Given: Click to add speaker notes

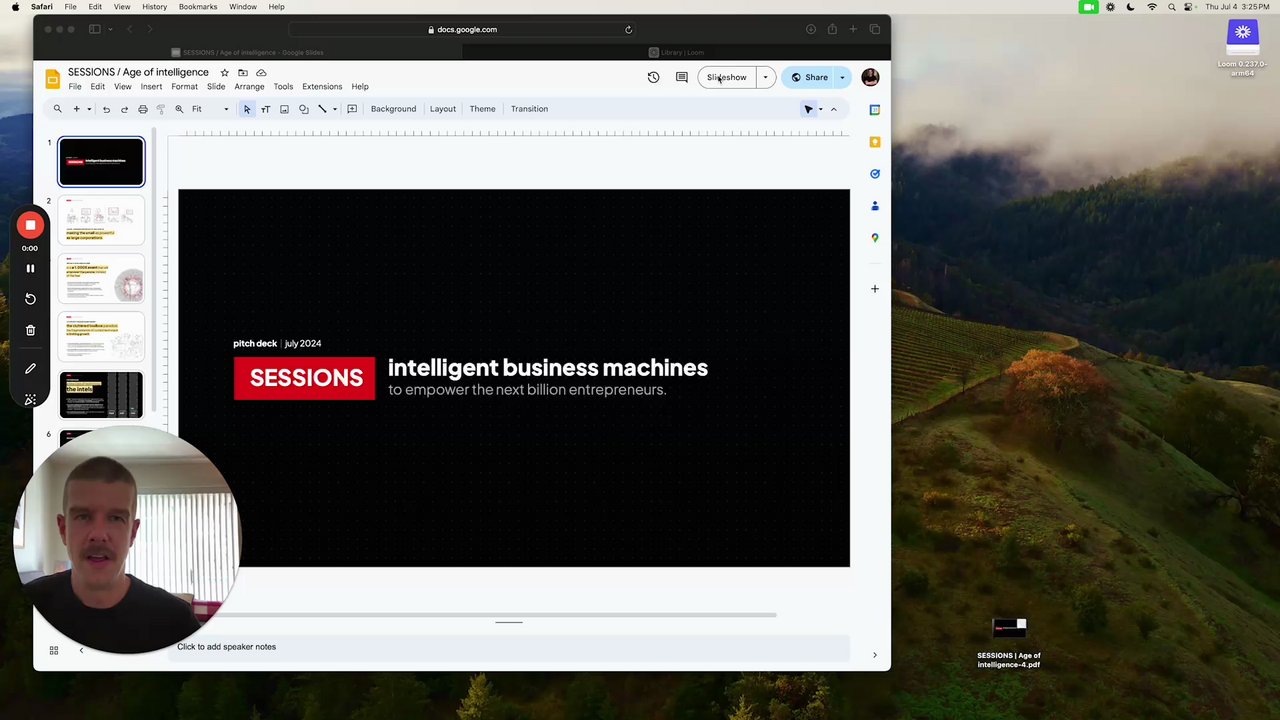Looking at the screenshot, I should click(513, 647).
